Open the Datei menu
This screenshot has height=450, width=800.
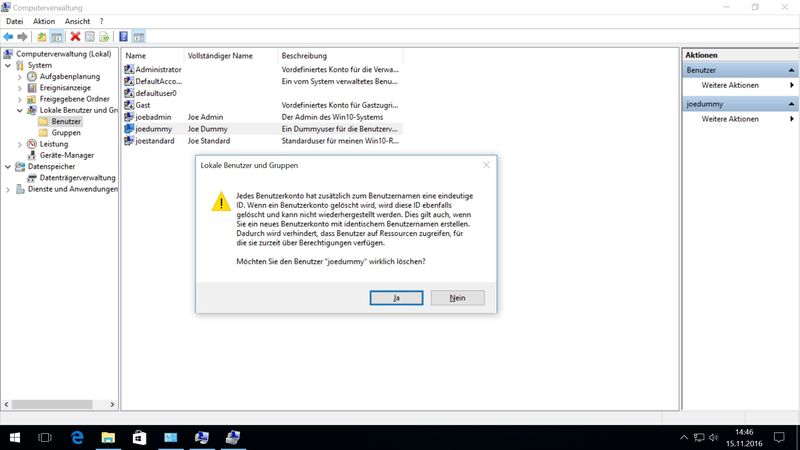tap(14, 21)
